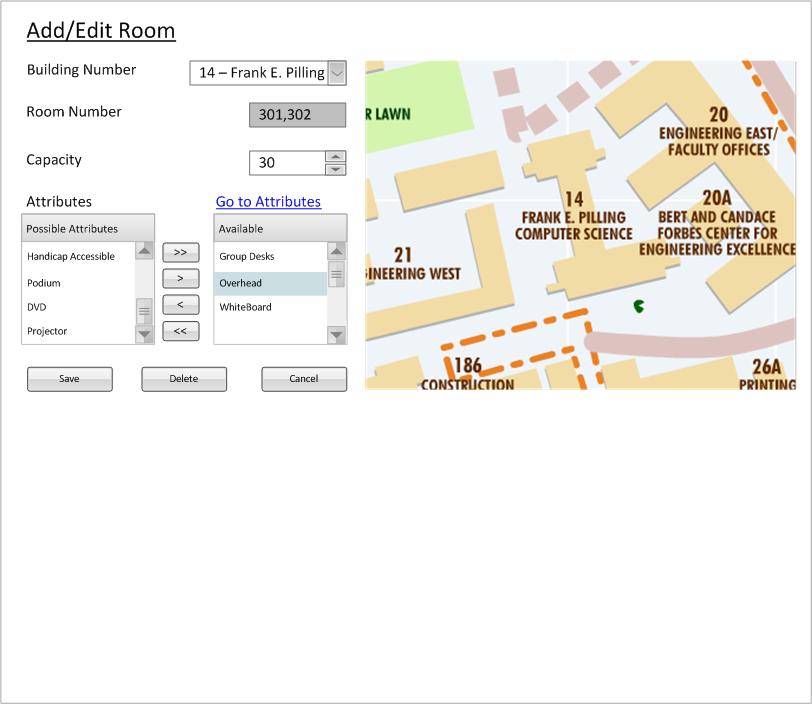The height and width of the screenshot is (704, 812).
Task: Click the Room Number field
Action: (297, 115)
